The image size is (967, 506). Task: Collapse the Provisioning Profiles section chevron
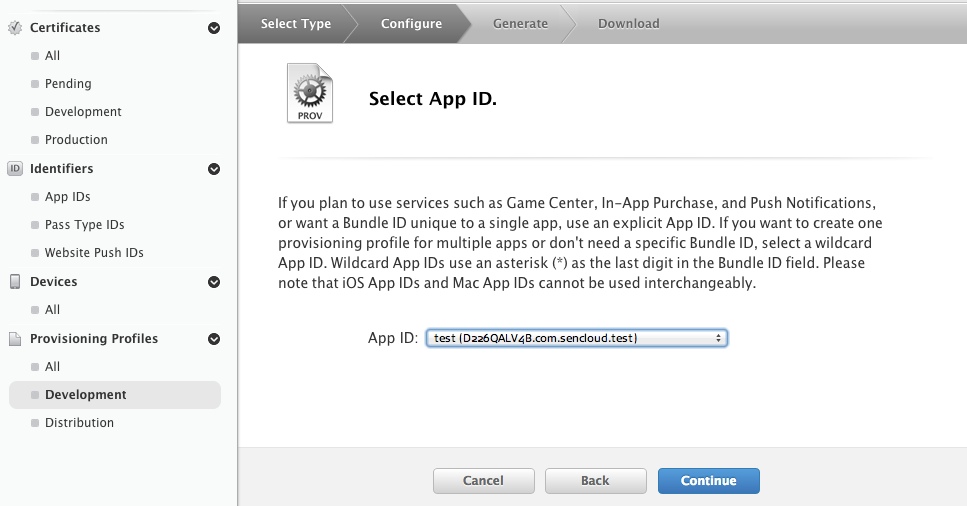tap(214, 339)
